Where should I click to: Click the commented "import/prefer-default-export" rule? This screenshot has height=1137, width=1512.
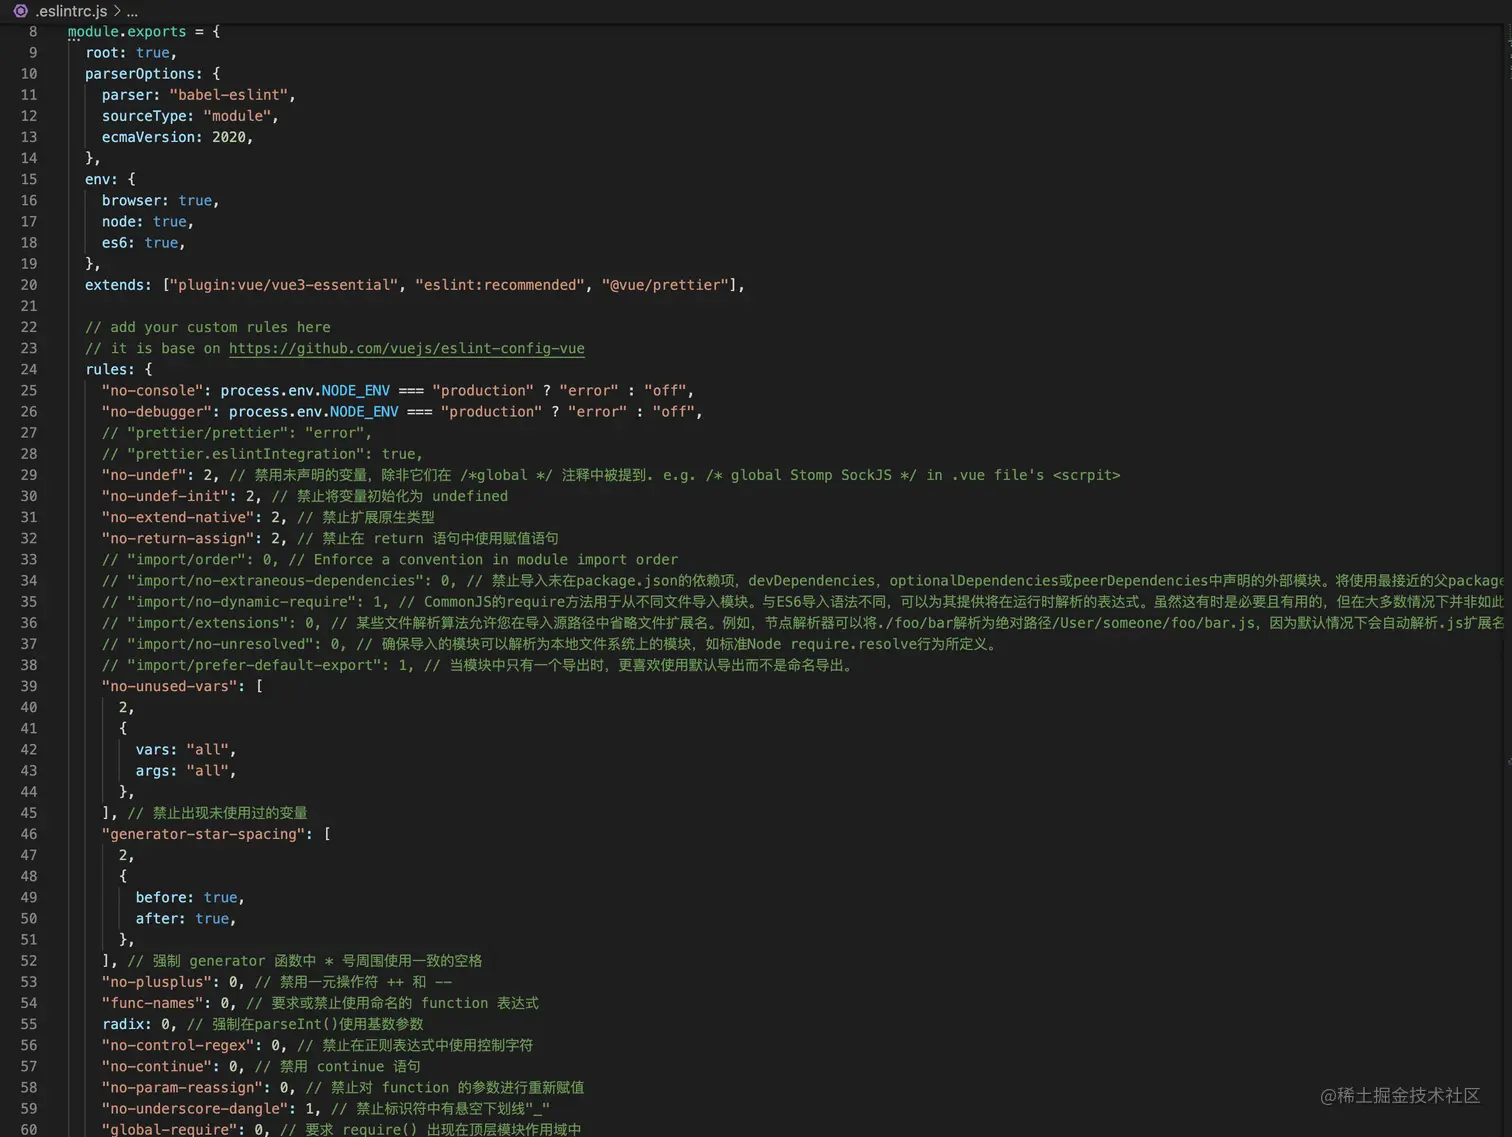477,664
